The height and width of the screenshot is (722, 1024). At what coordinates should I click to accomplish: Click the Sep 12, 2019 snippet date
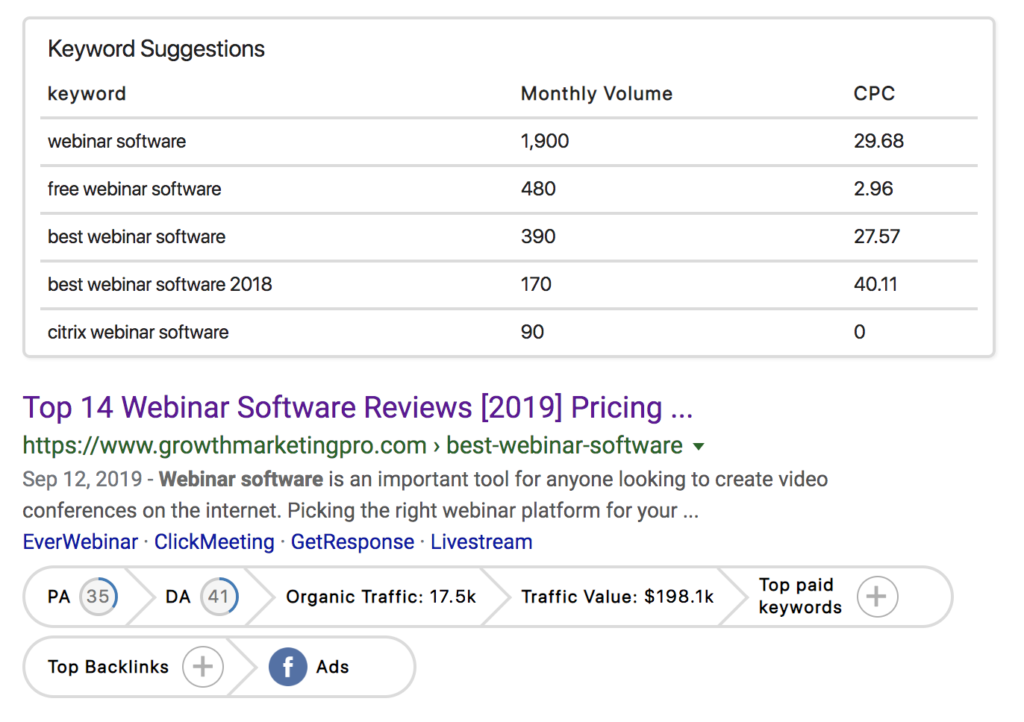point(82,479)
